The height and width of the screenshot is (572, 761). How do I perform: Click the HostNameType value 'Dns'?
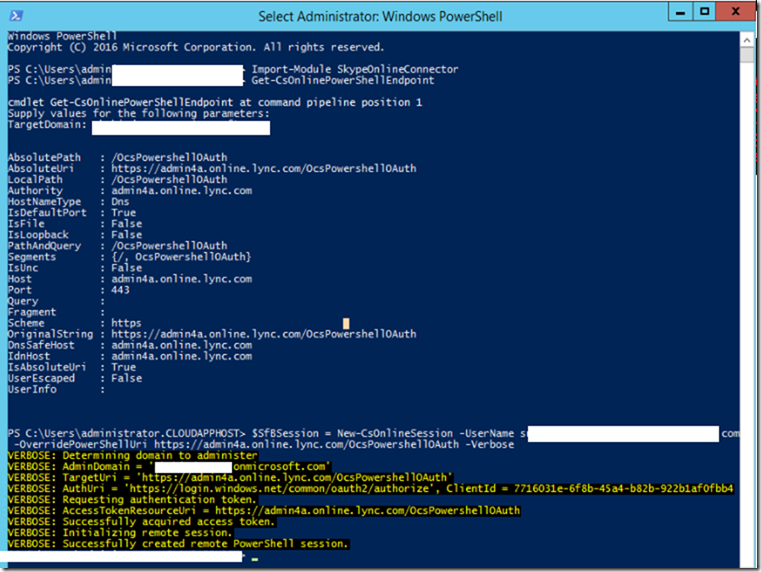click(x=120, y=202)
